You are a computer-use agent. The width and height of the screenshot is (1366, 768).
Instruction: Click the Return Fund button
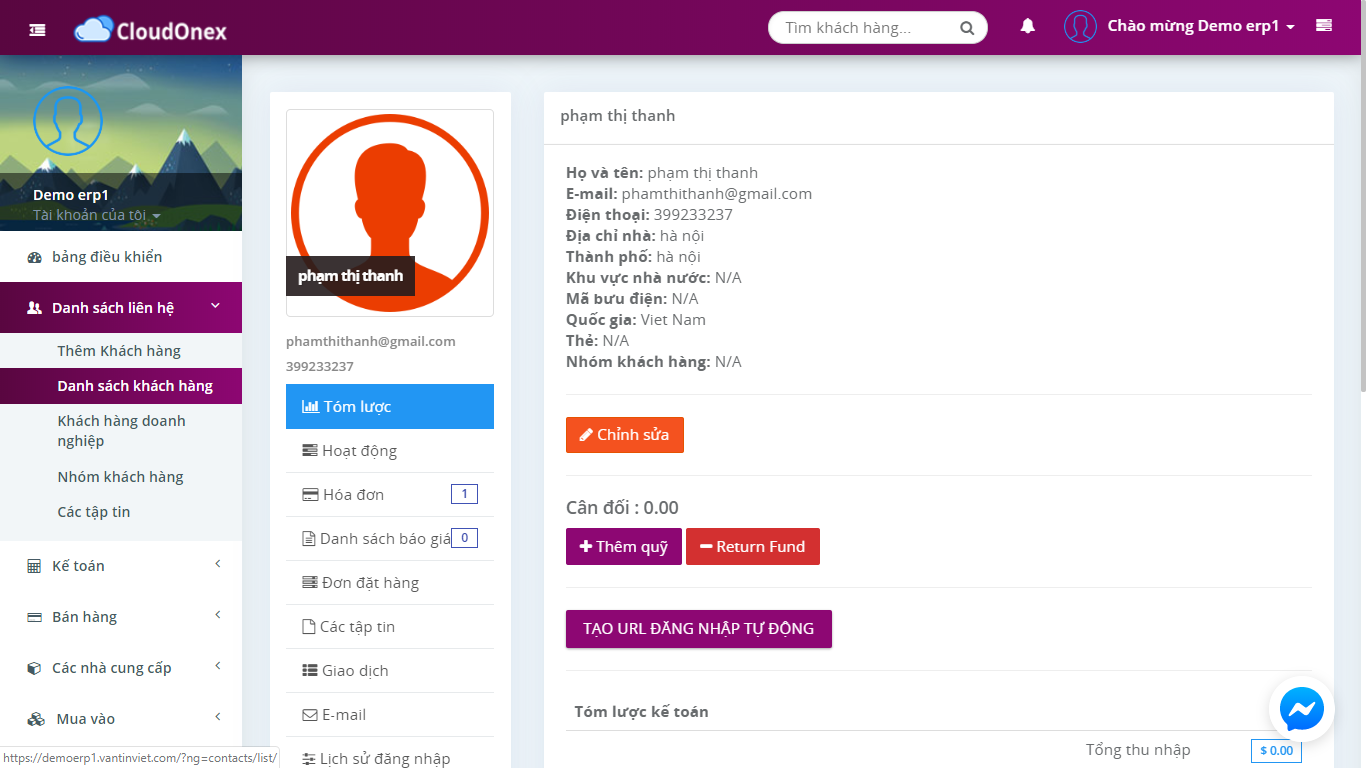click(x=753, y=547)
